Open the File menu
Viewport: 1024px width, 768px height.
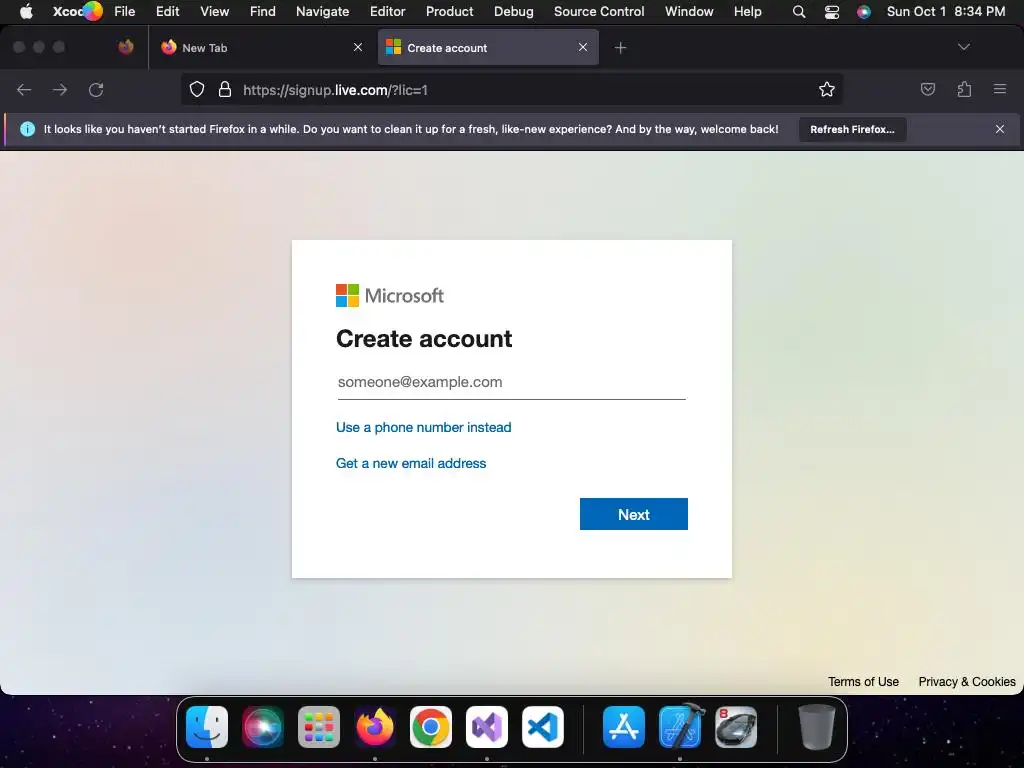pyautogui.click(x=125, y=11)
